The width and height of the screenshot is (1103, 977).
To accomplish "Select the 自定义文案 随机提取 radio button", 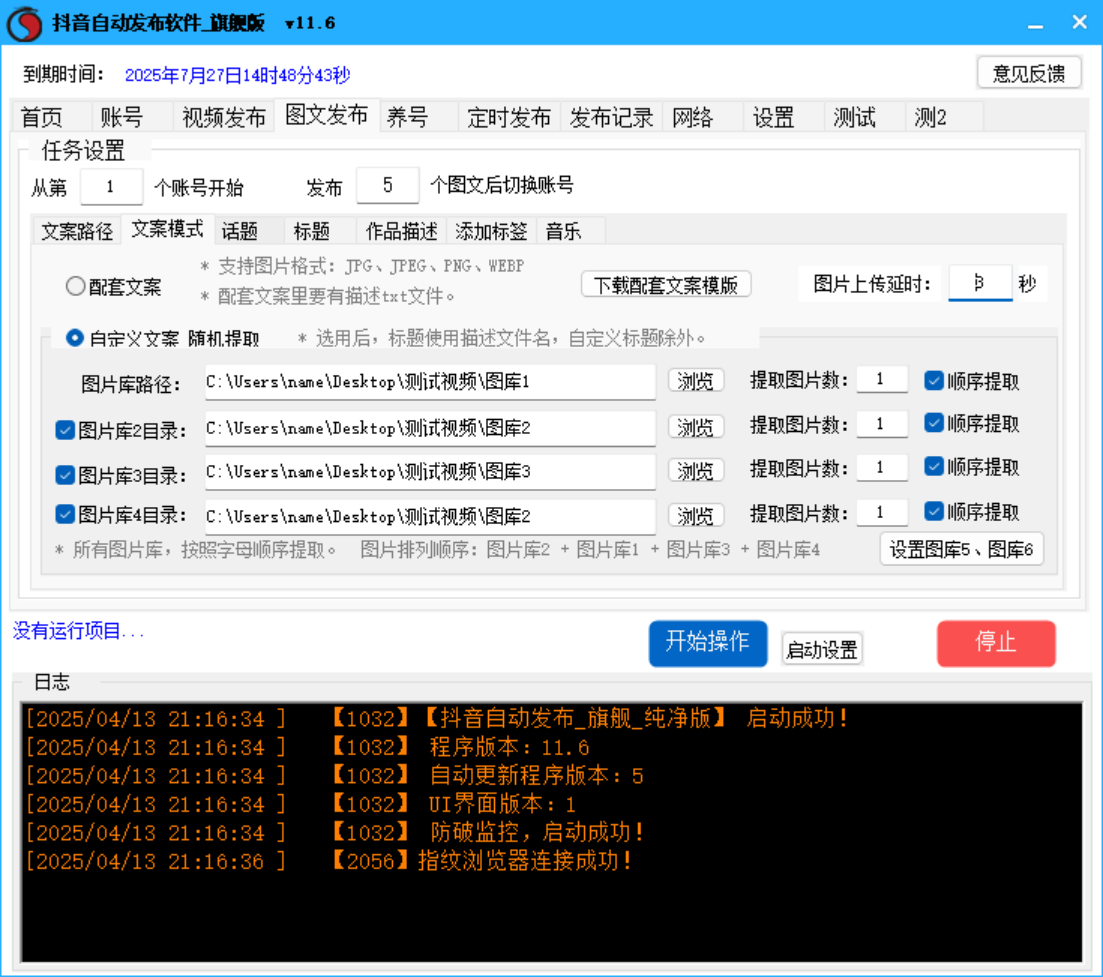I will (162, 339).
